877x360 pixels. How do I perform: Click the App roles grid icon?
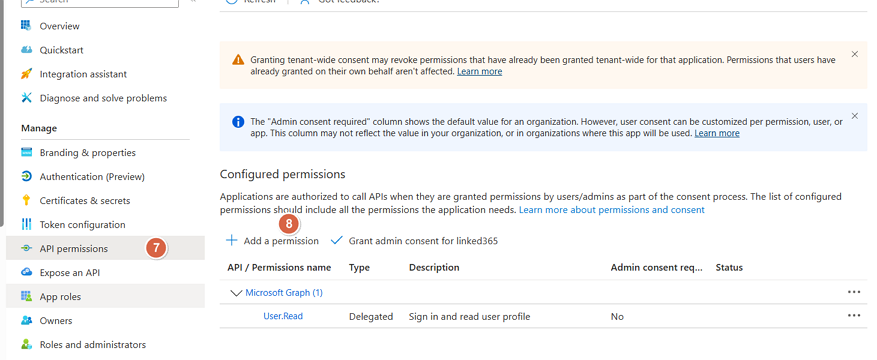pyautogui.click(x=26, y=296)
